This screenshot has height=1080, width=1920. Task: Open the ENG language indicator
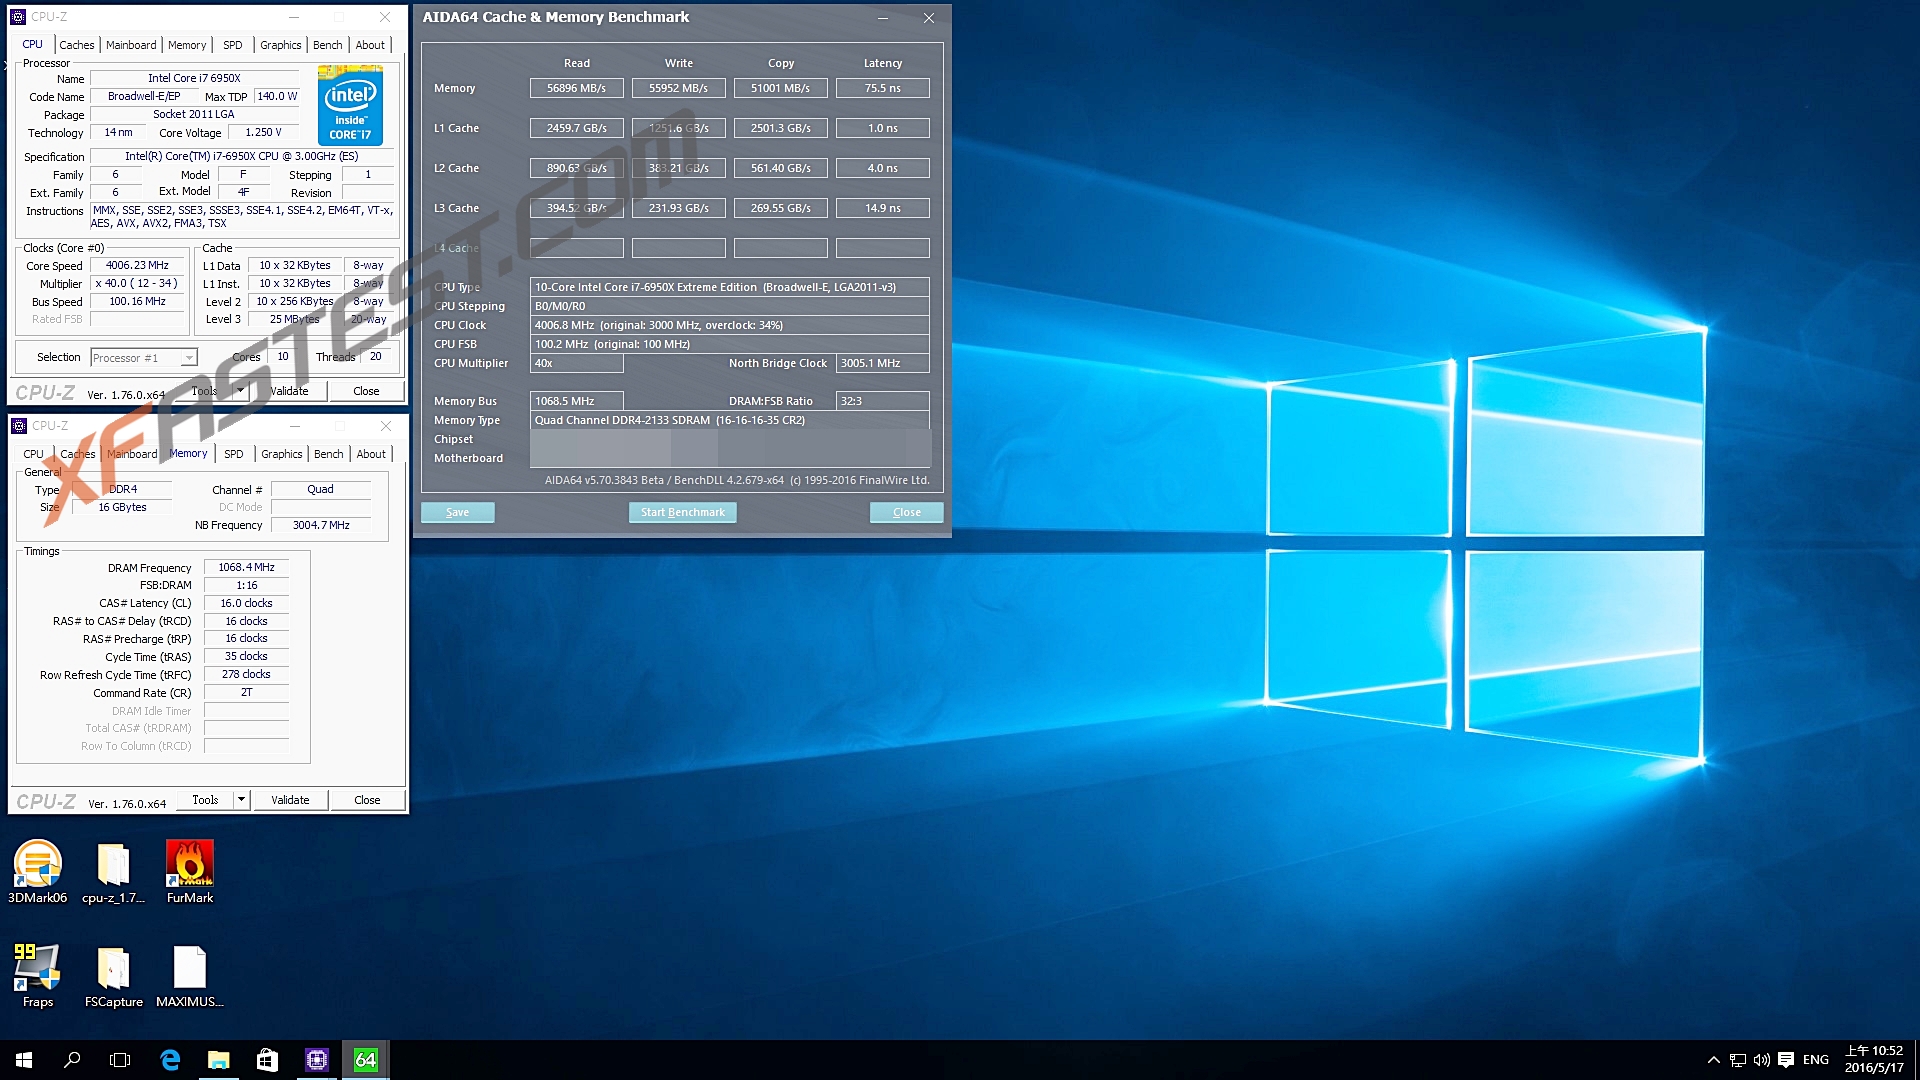click(1815, 1060)
